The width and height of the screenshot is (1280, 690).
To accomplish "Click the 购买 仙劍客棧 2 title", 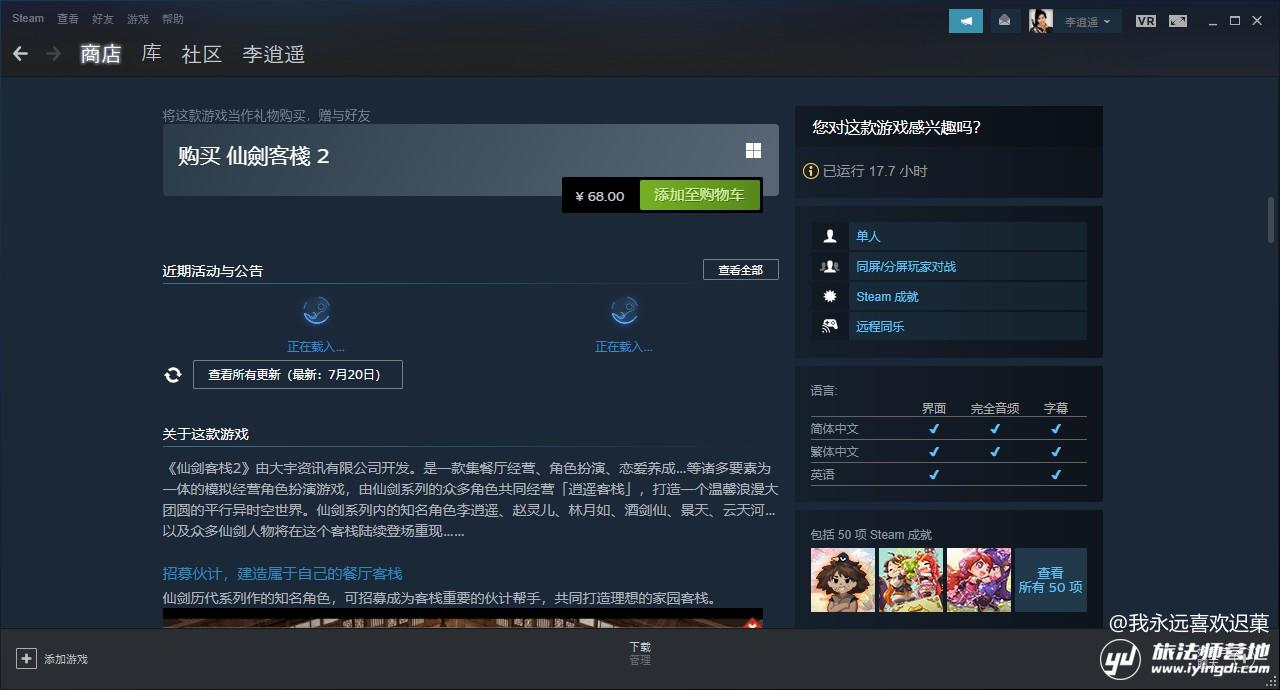I will tap(254, 156).
